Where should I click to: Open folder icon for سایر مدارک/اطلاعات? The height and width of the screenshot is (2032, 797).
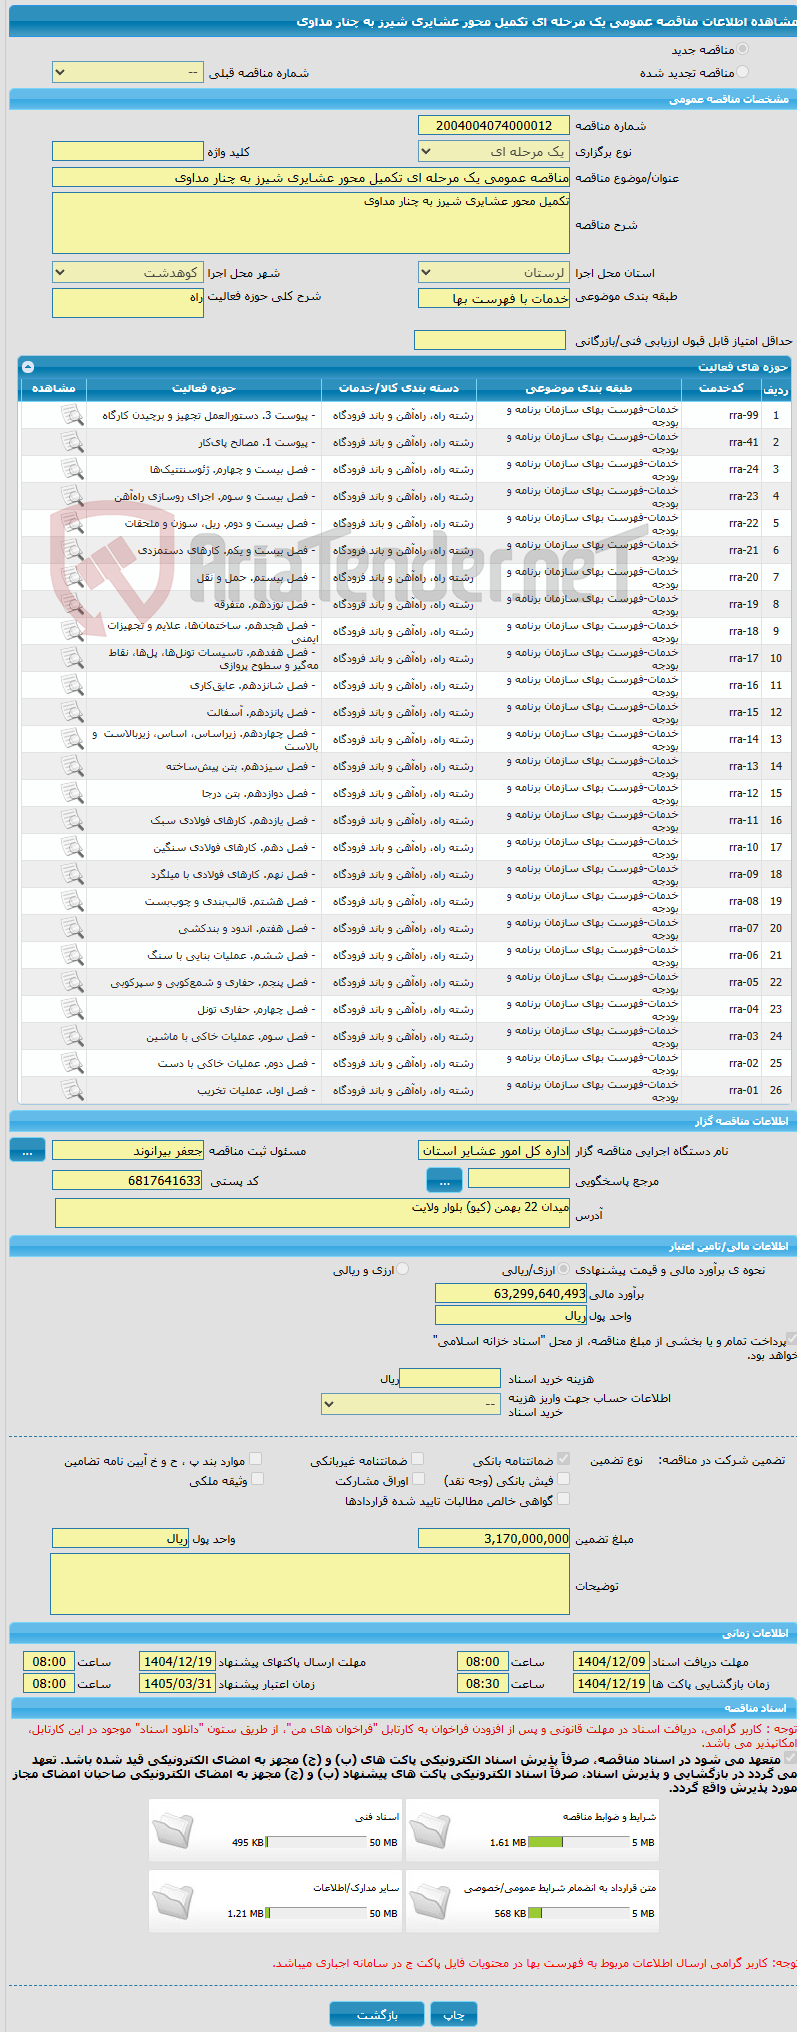tap(173, 1901)
